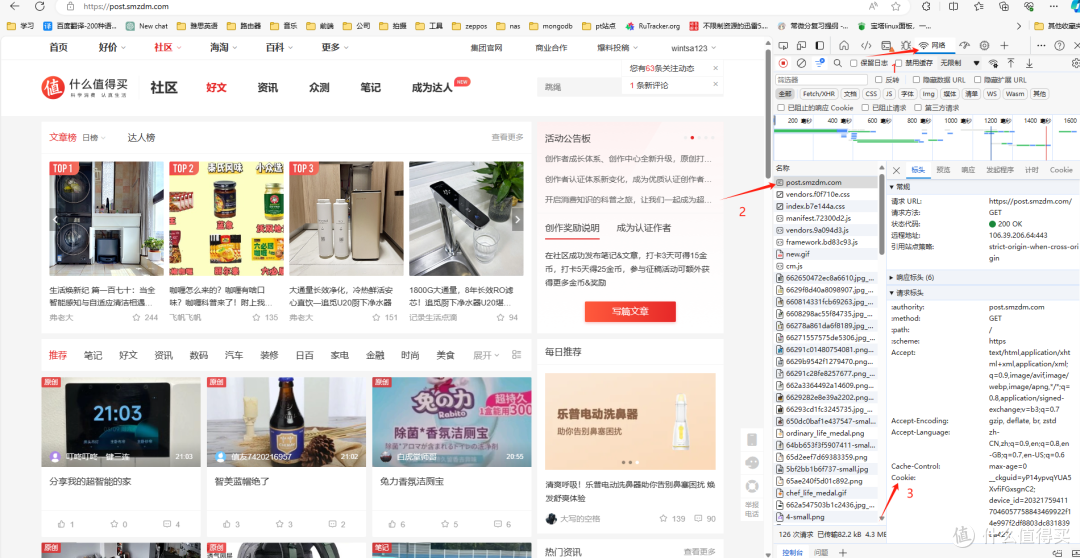Image resolution: width=1080 pixels, height=558 pixels.
Task: Enable 禁用缓存 disable cache checkbox
Action: [899, 63]
